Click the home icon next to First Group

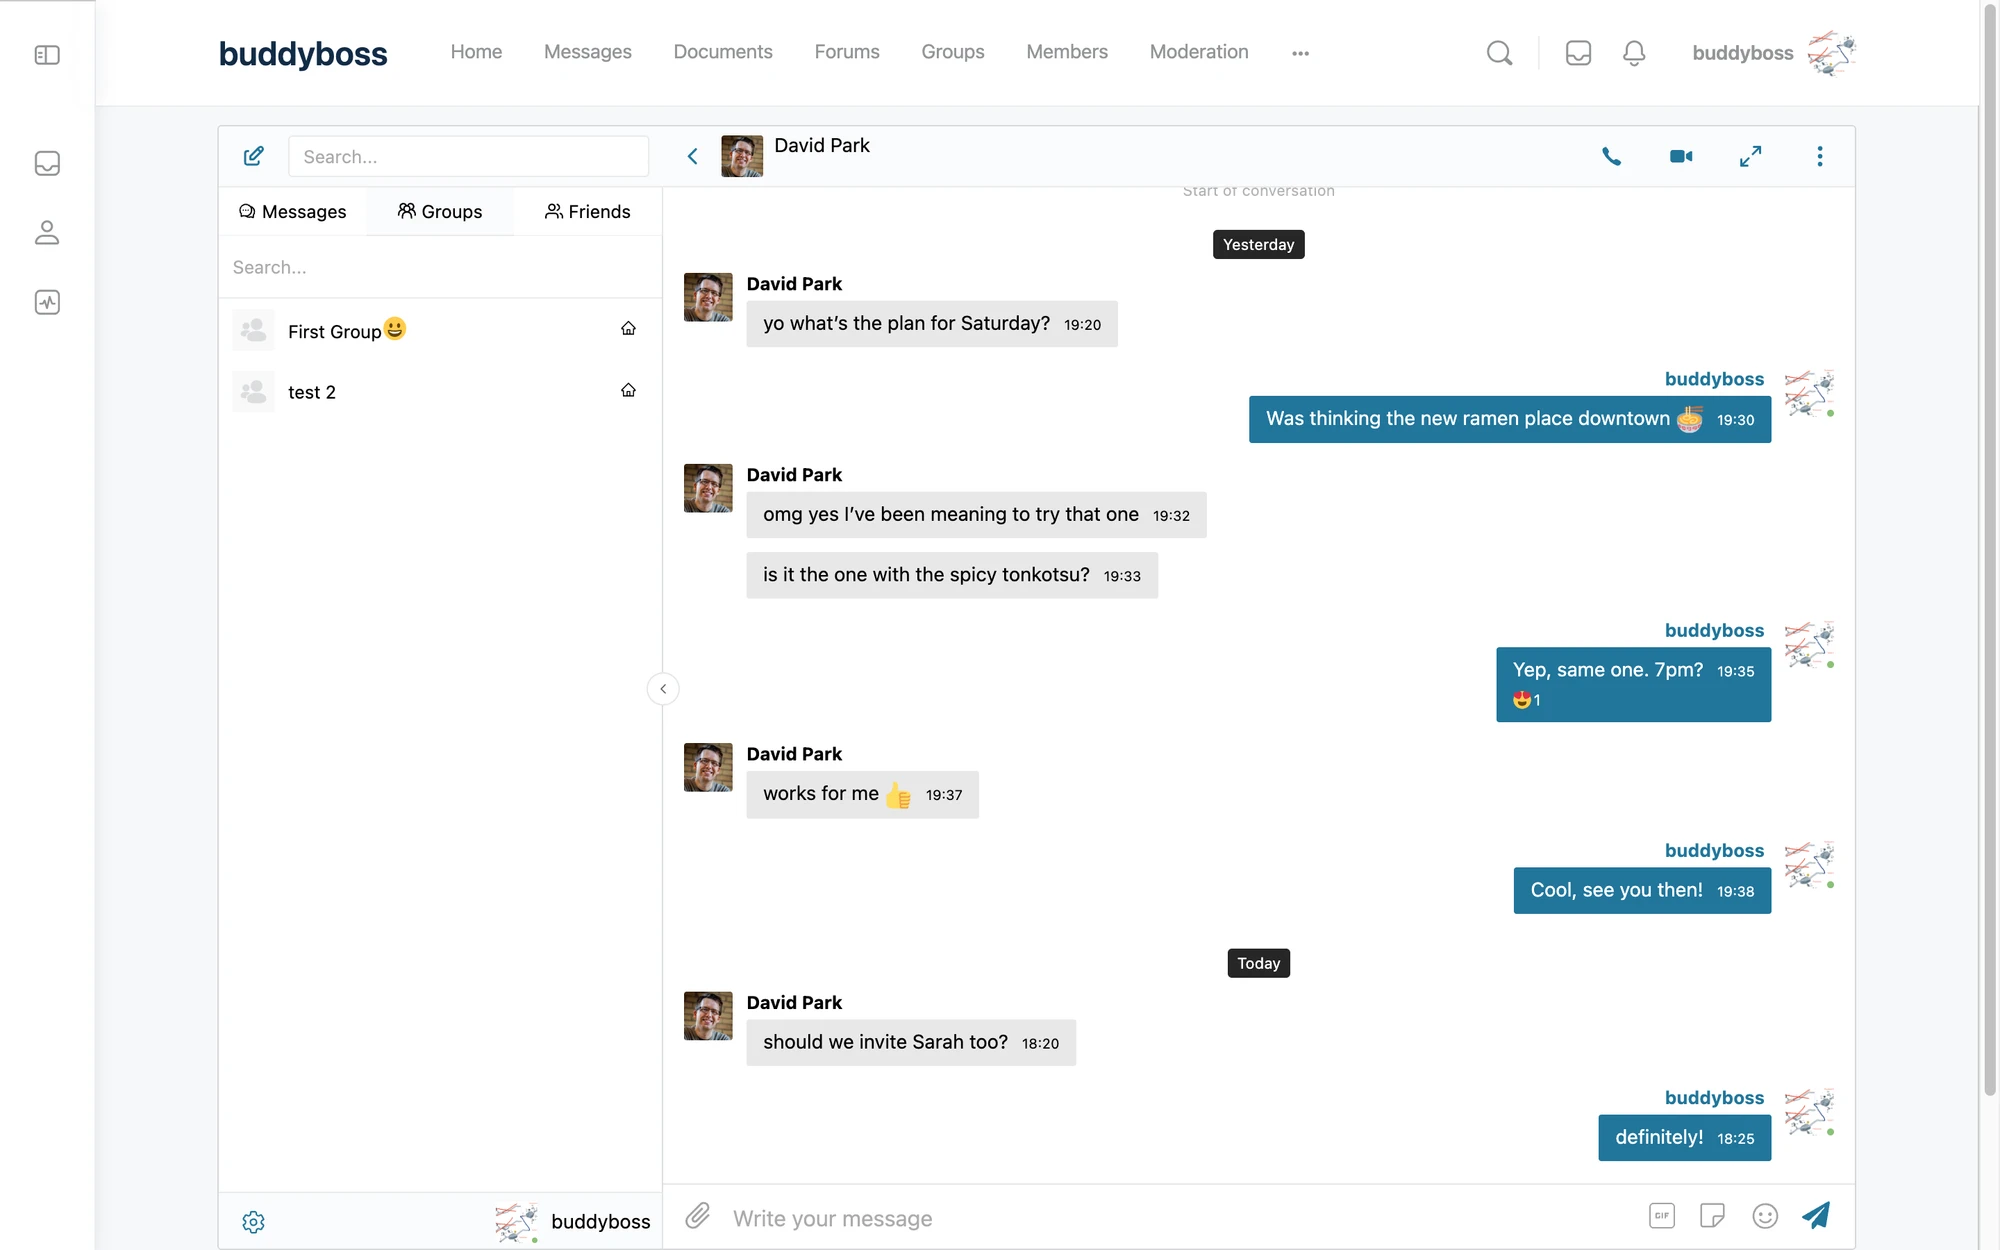[x=628, y=329]
